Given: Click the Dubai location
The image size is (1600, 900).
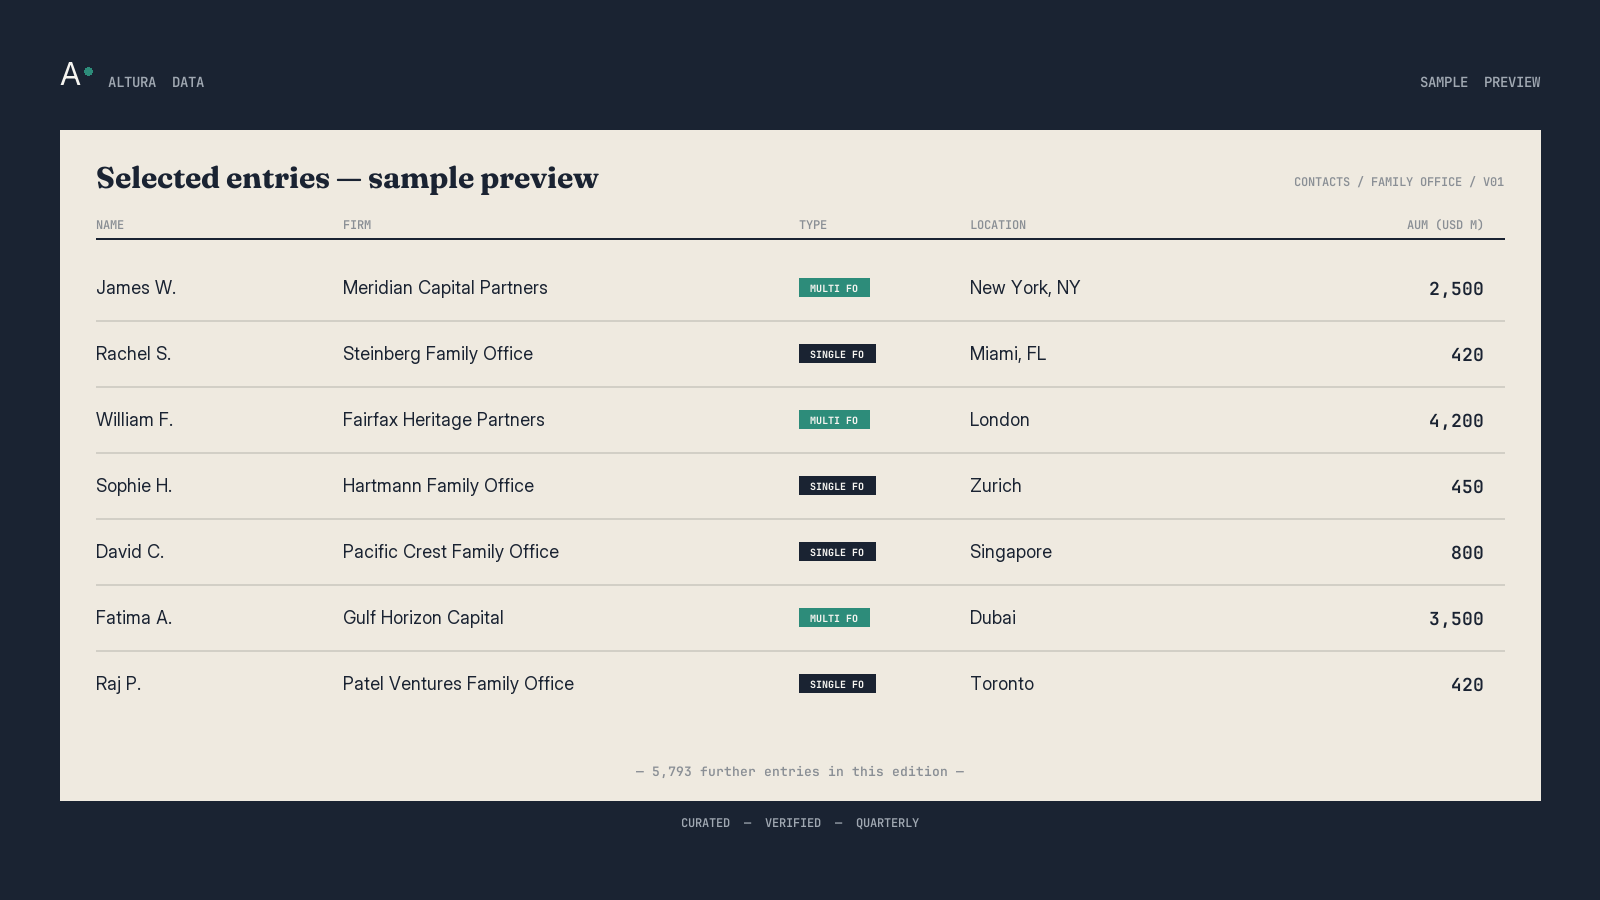Looking at the screenshot, I should (x=993, y=618).
